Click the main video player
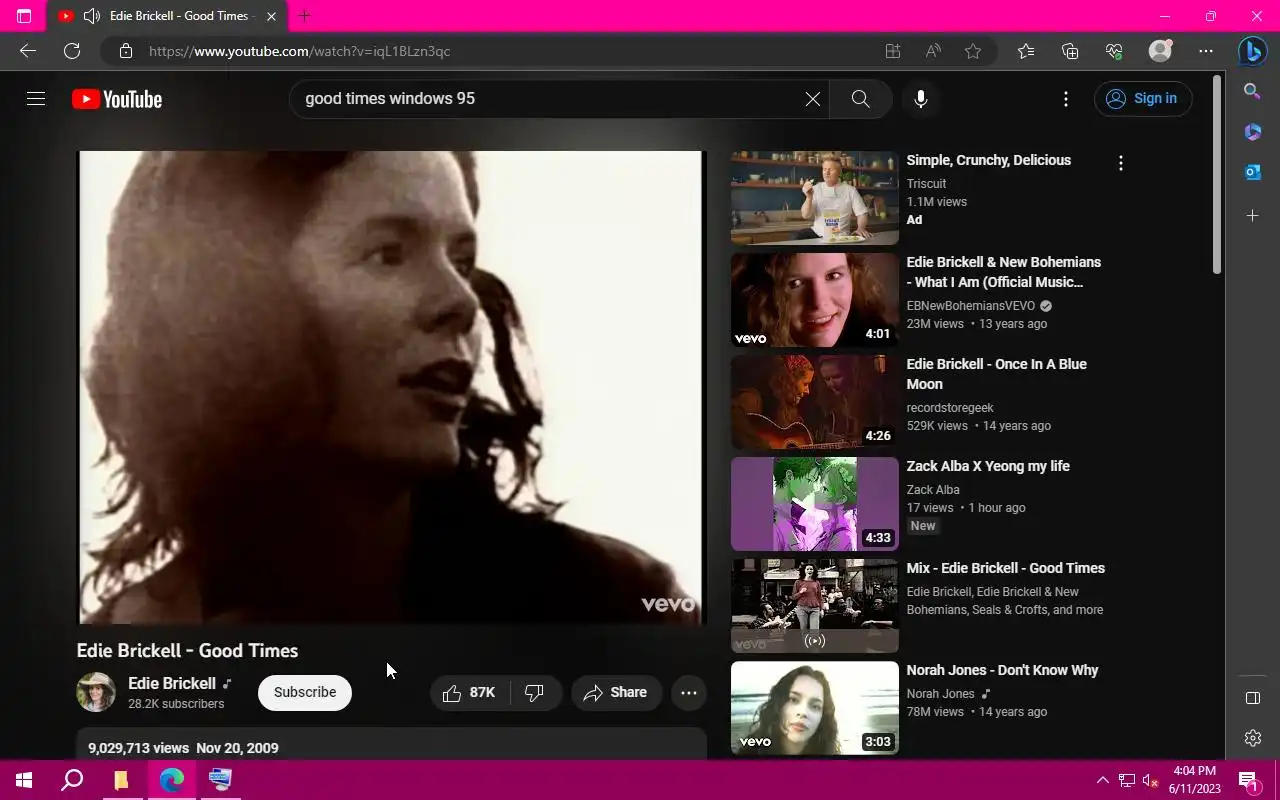Screen dimensions: 1280x800 click(392, 388)
